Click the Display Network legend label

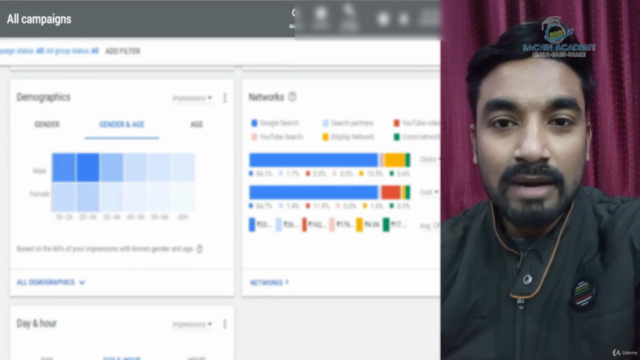(352, 137)
